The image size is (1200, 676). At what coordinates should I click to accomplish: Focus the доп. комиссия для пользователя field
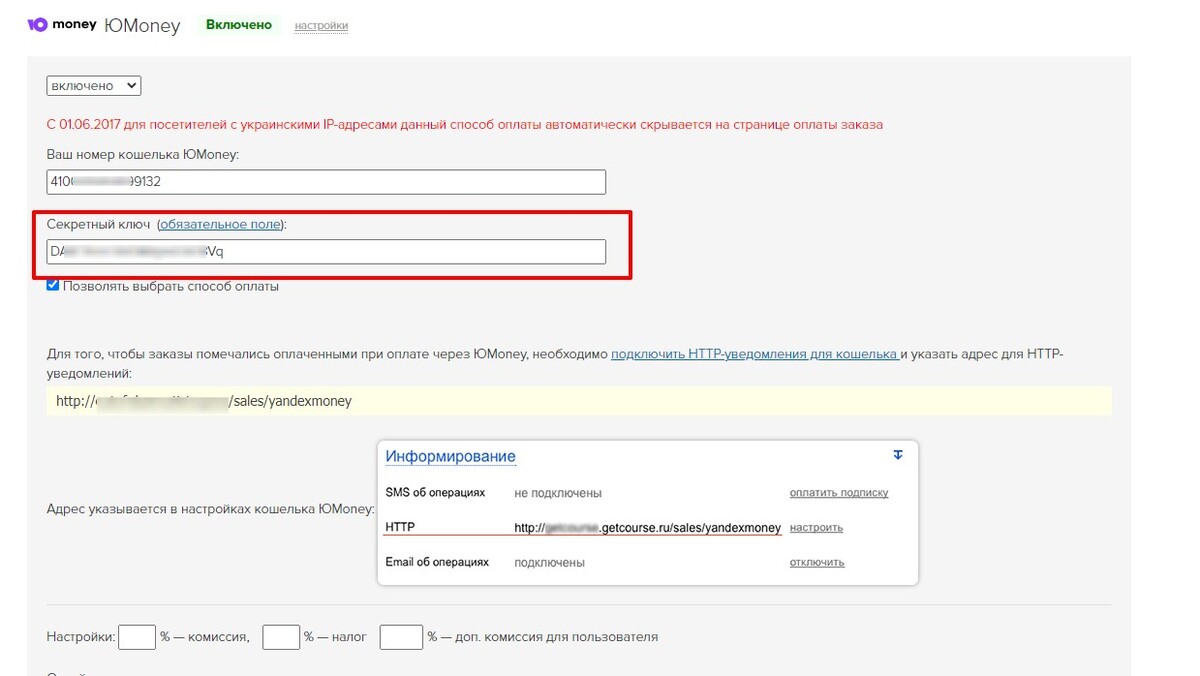[x=401, y=637]
